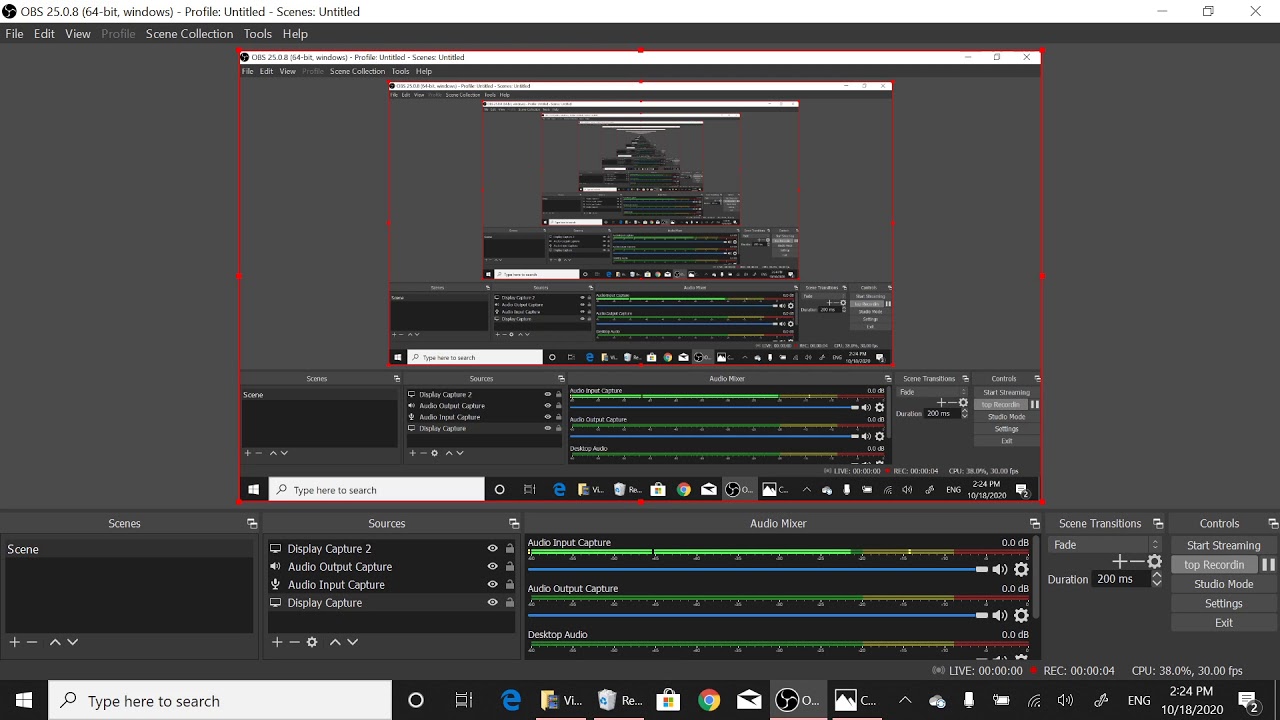Open the File menu
Screen dimensions: 1280x720
coord(14,34)
